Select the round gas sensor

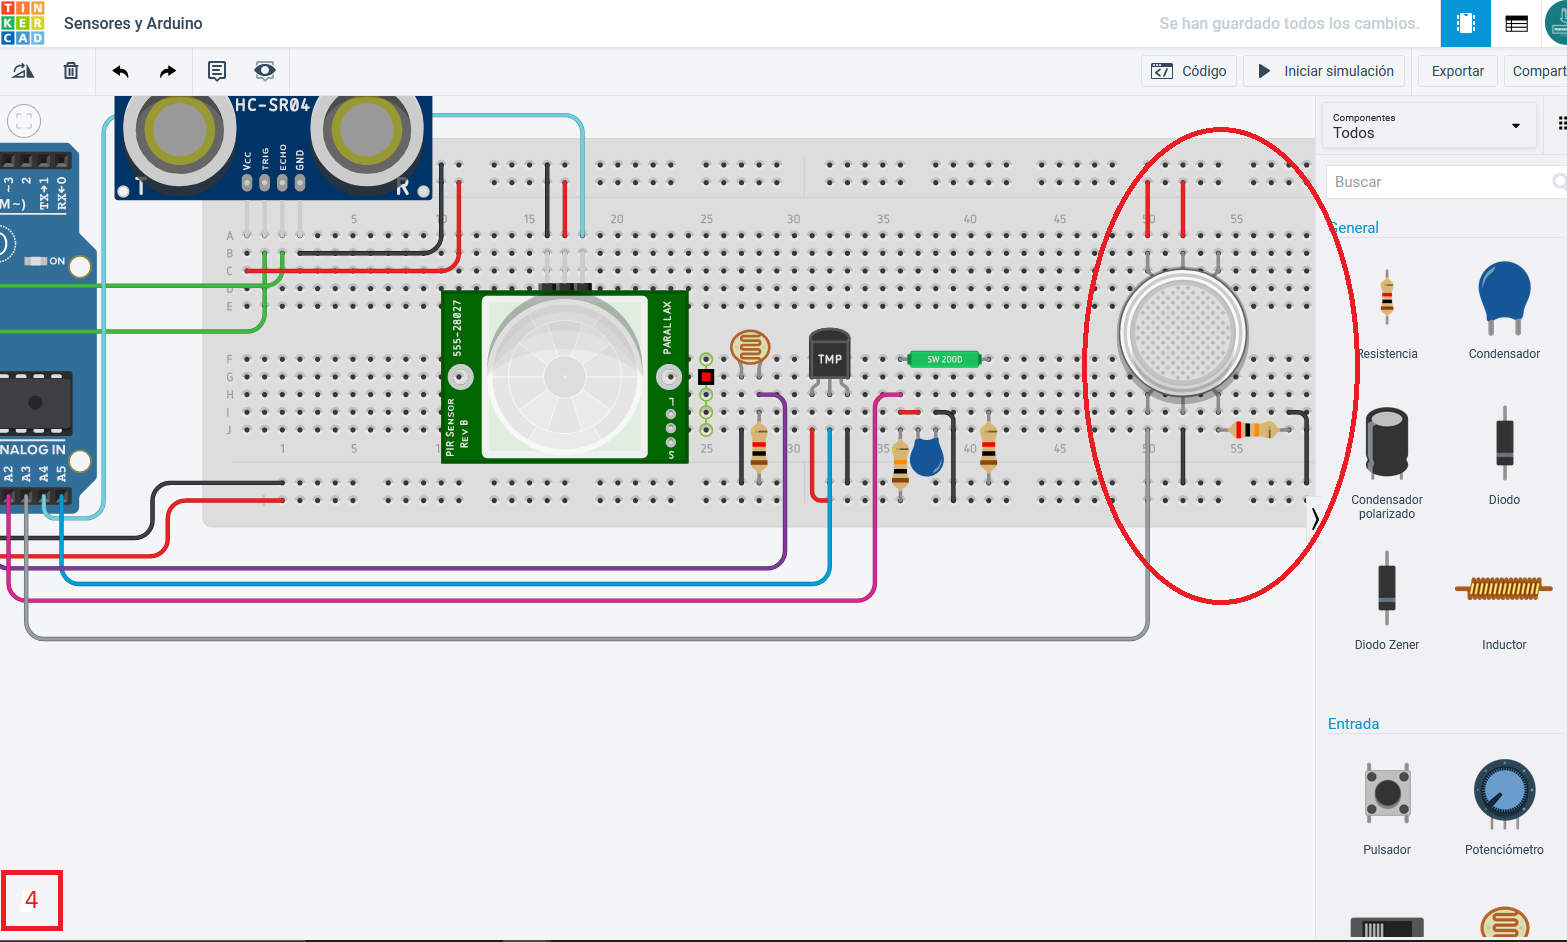(1183, 333)
